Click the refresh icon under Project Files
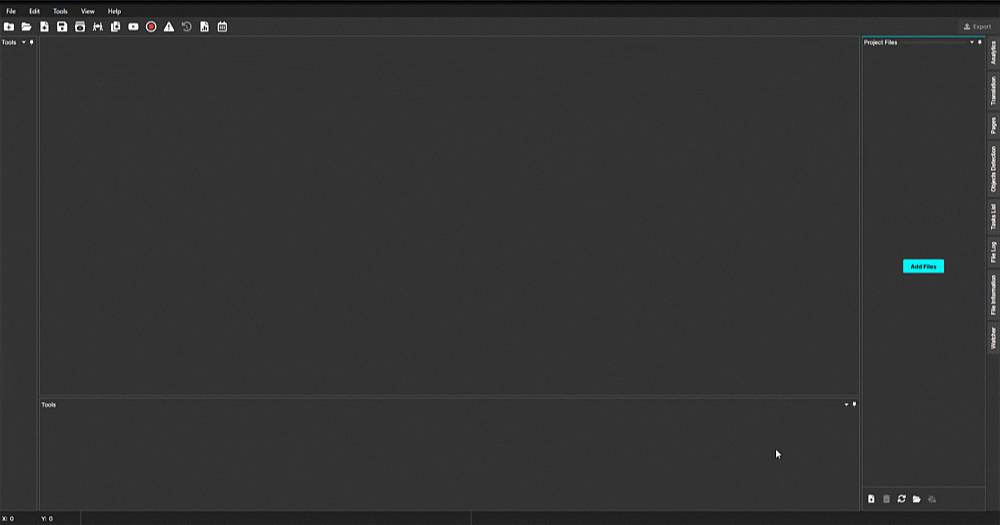Screen dimensions: 1000x525 point(902,499)
